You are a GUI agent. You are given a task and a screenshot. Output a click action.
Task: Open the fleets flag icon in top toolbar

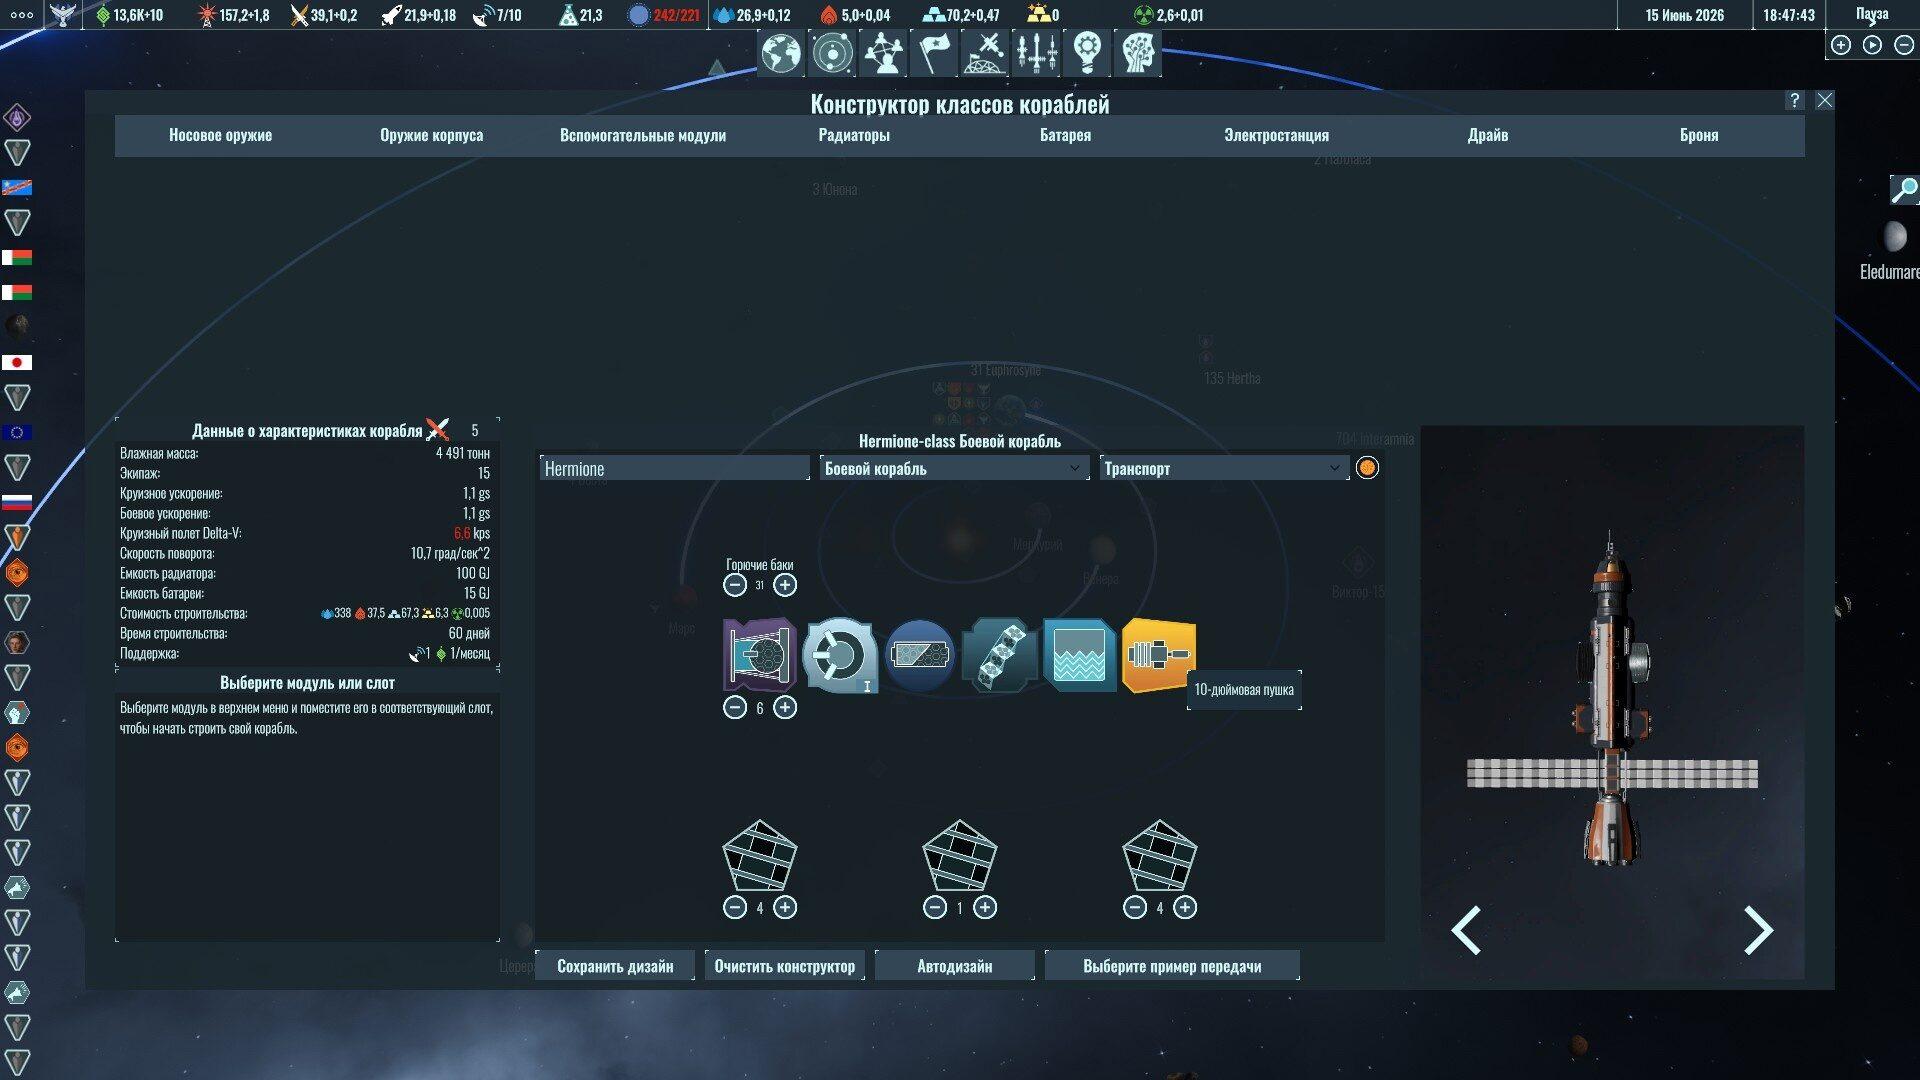tap(934, 53)
